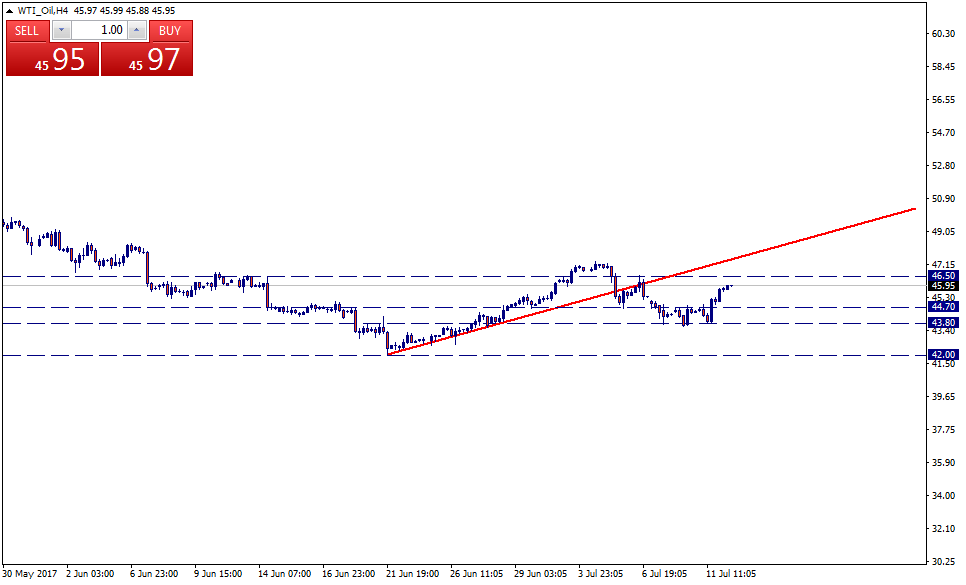Select the 44.70 horizontal level price tag
Viewport: 966px width, 585px height.
(943, 307)
